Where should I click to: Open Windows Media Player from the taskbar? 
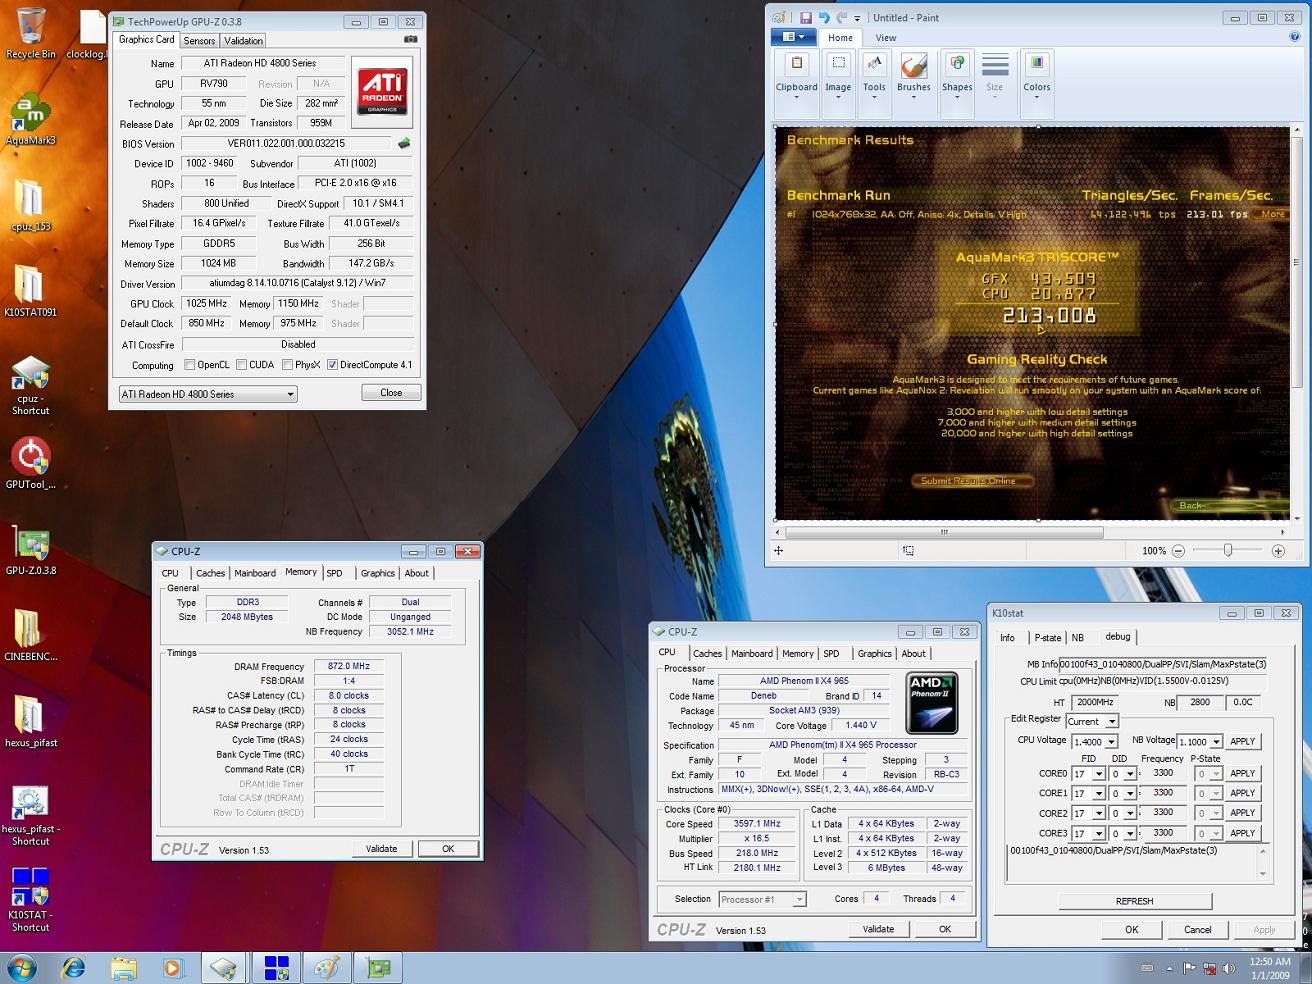click(x=173, y=967)
